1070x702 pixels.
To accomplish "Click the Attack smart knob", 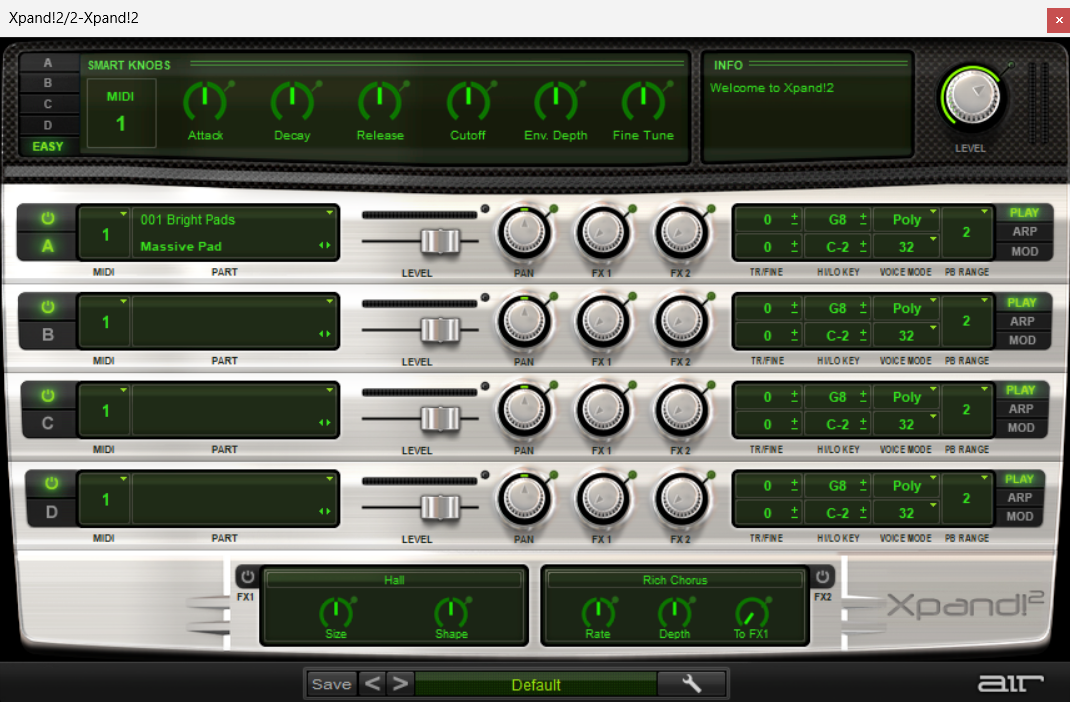I will [x=205, y=102].
